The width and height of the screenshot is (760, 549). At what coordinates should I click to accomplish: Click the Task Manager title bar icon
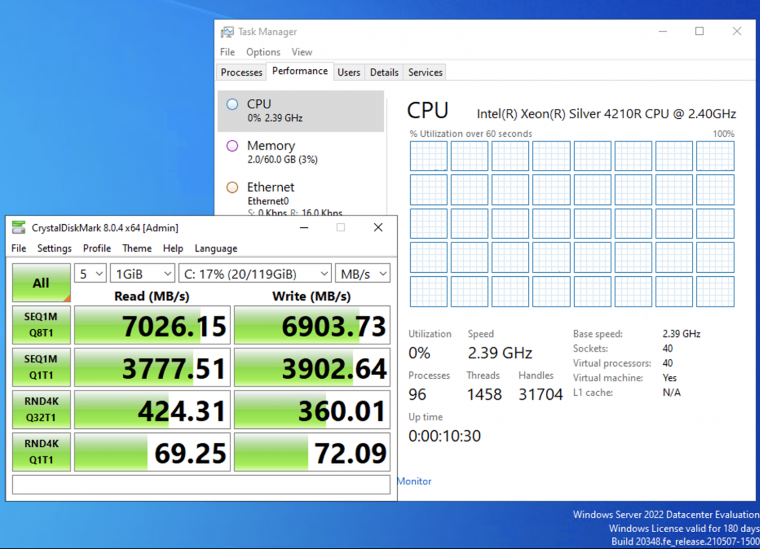[227, 32]
